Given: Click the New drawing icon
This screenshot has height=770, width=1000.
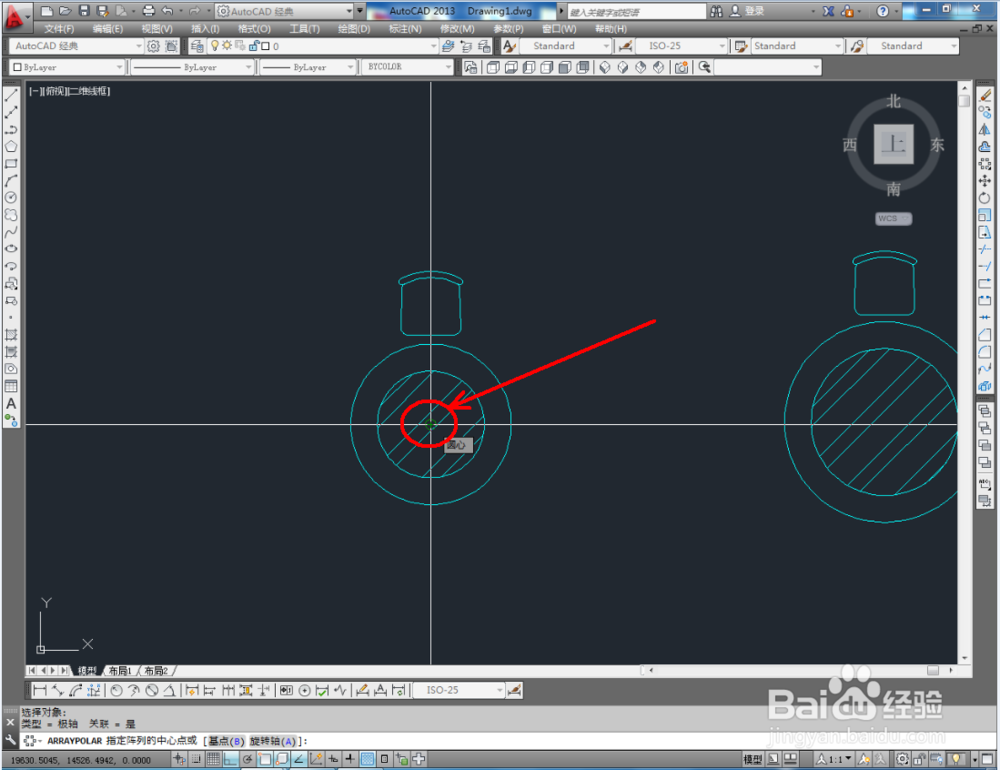Looking at the screenshot, I should coord(47,11).
